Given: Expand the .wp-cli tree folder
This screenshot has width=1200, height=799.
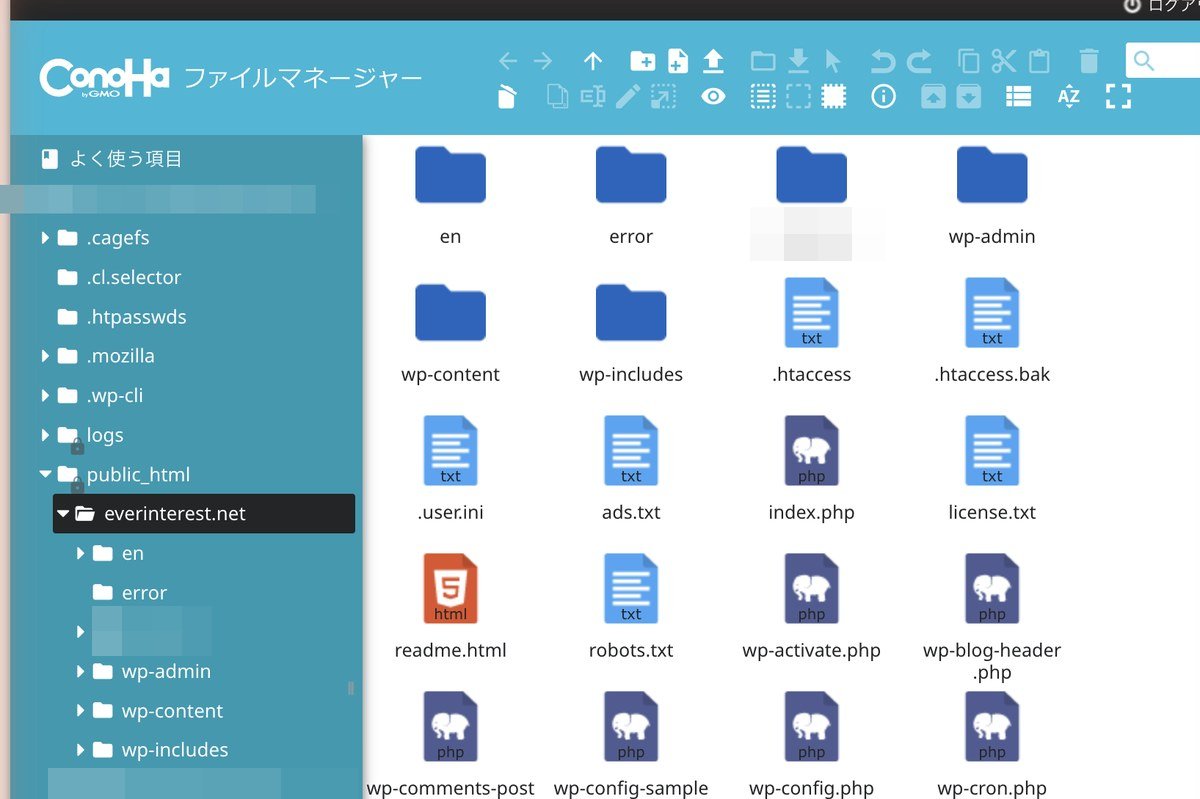Looking at the screenshot, I should coord(45,396).
